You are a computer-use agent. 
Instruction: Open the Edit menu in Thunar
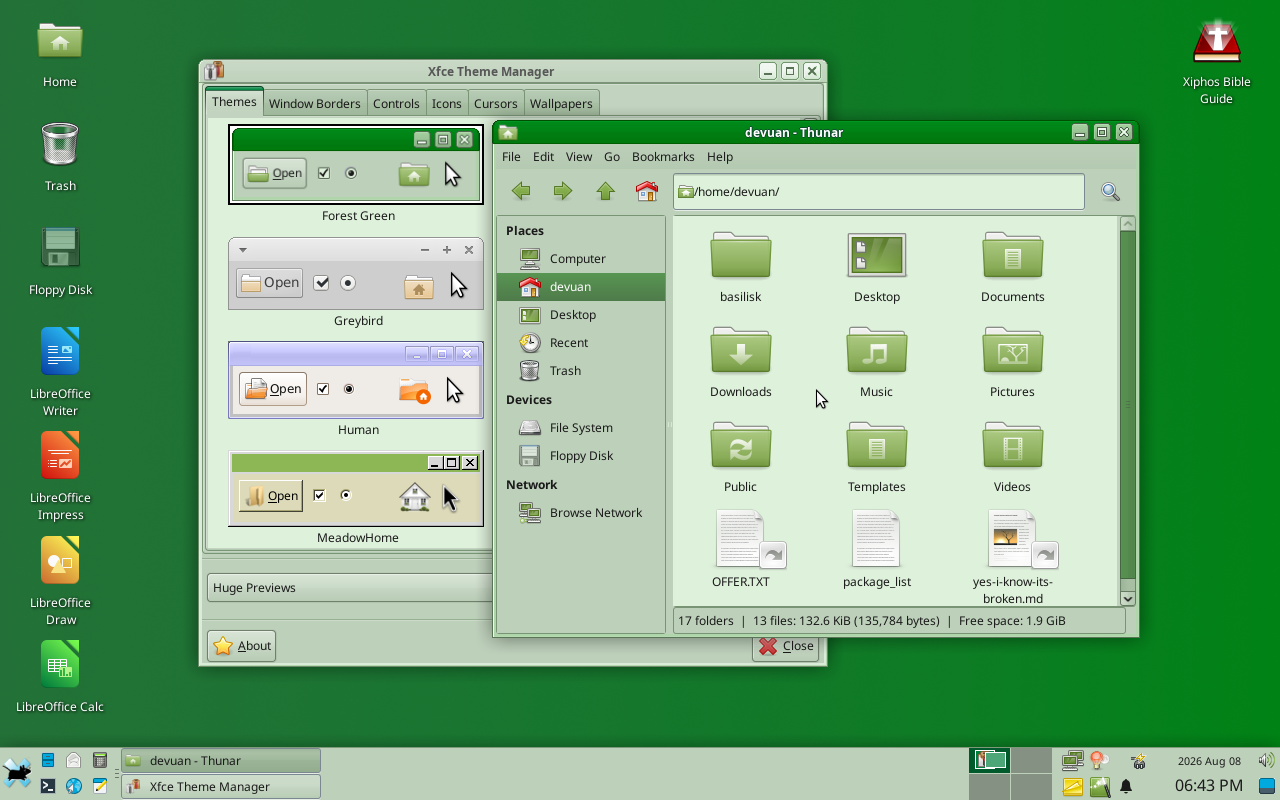pos(543,156)
